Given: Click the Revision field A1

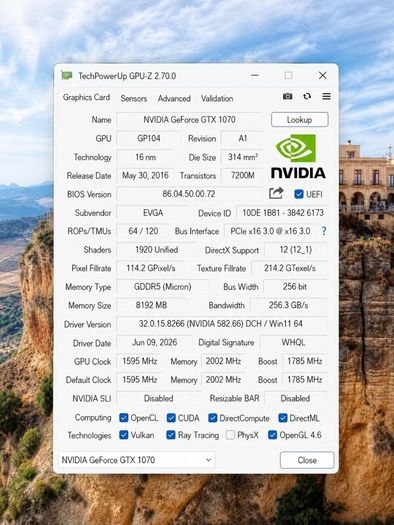Looking at the screenshot, I should pyautogui.click(x=242, y=138).
